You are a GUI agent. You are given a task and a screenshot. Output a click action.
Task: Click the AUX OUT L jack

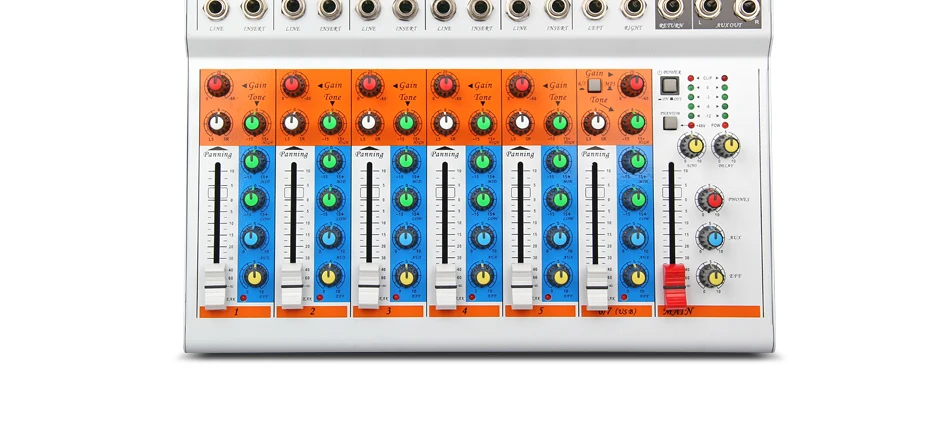pyautogui.click(x=707, y=7)
